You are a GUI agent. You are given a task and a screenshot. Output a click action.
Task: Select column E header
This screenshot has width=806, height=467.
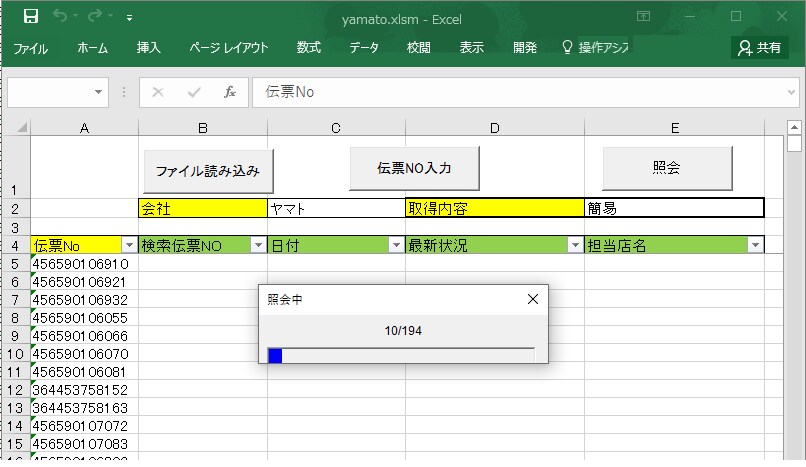pyautogui.click(x=674, y=128)
